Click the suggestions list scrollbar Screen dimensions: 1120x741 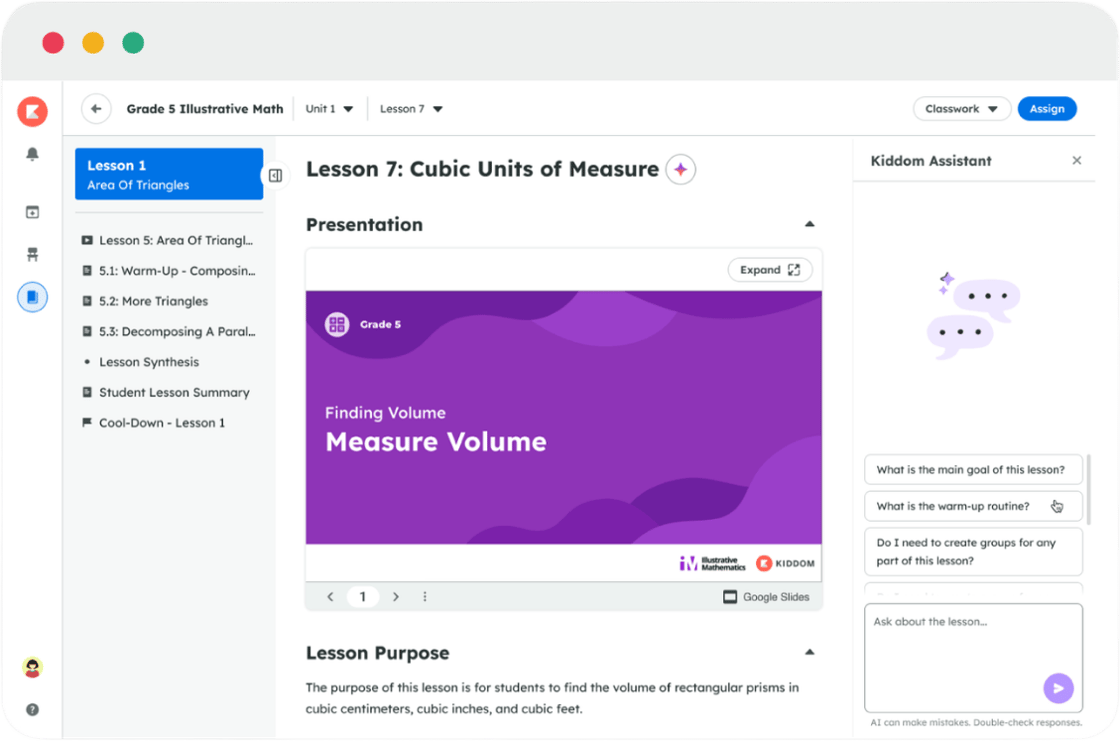[x=1089, y=490]
